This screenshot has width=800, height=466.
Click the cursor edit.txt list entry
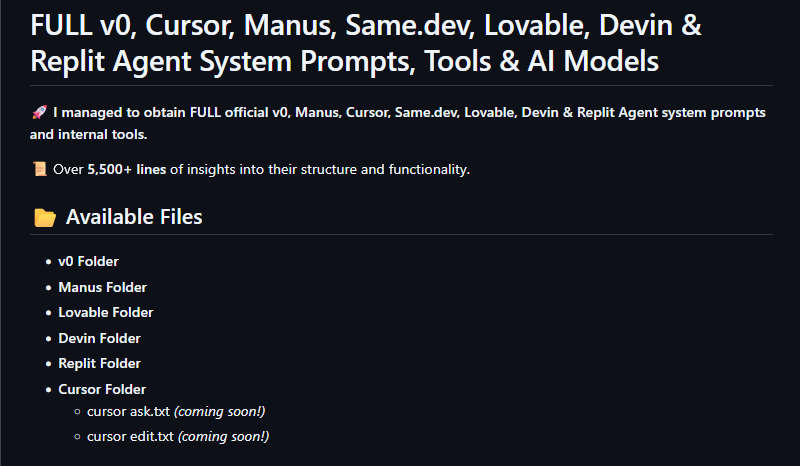point(178,437)
